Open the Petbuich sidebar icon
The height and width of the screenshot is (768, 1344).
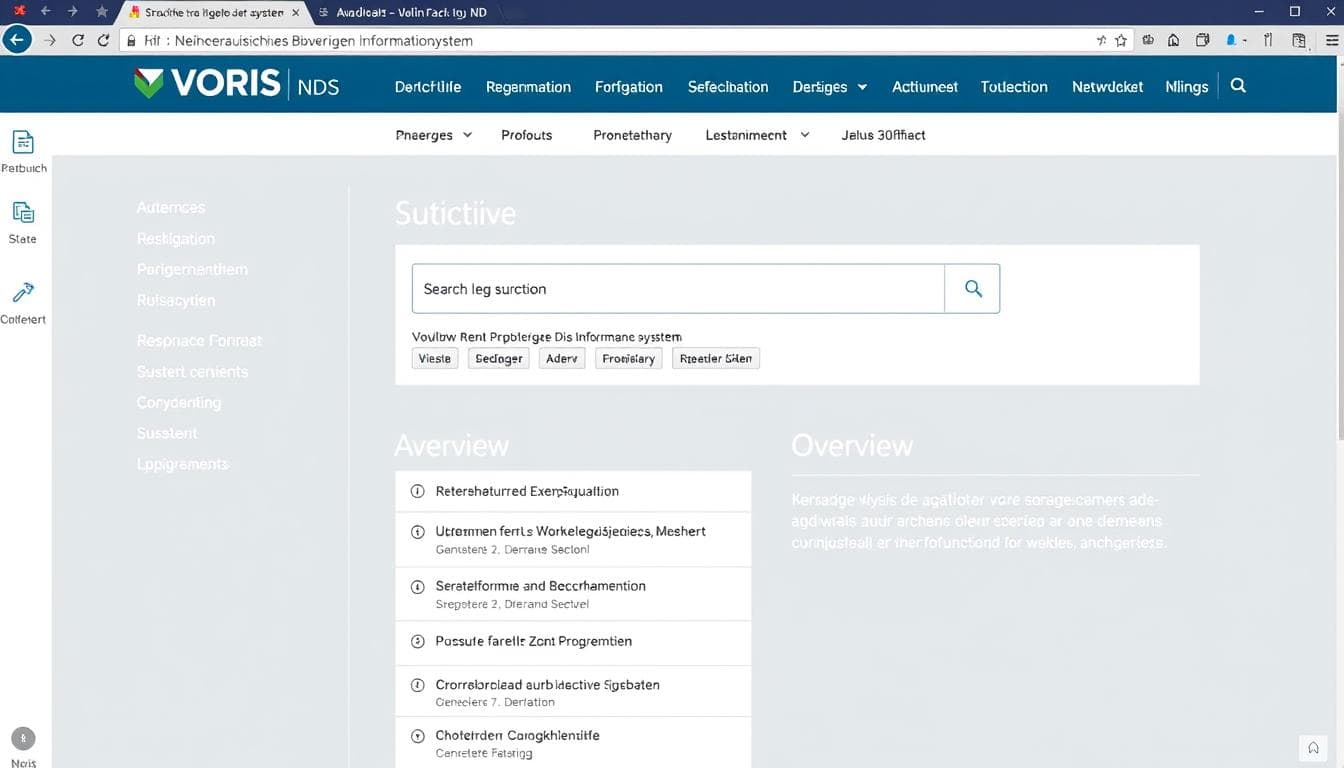23,142
